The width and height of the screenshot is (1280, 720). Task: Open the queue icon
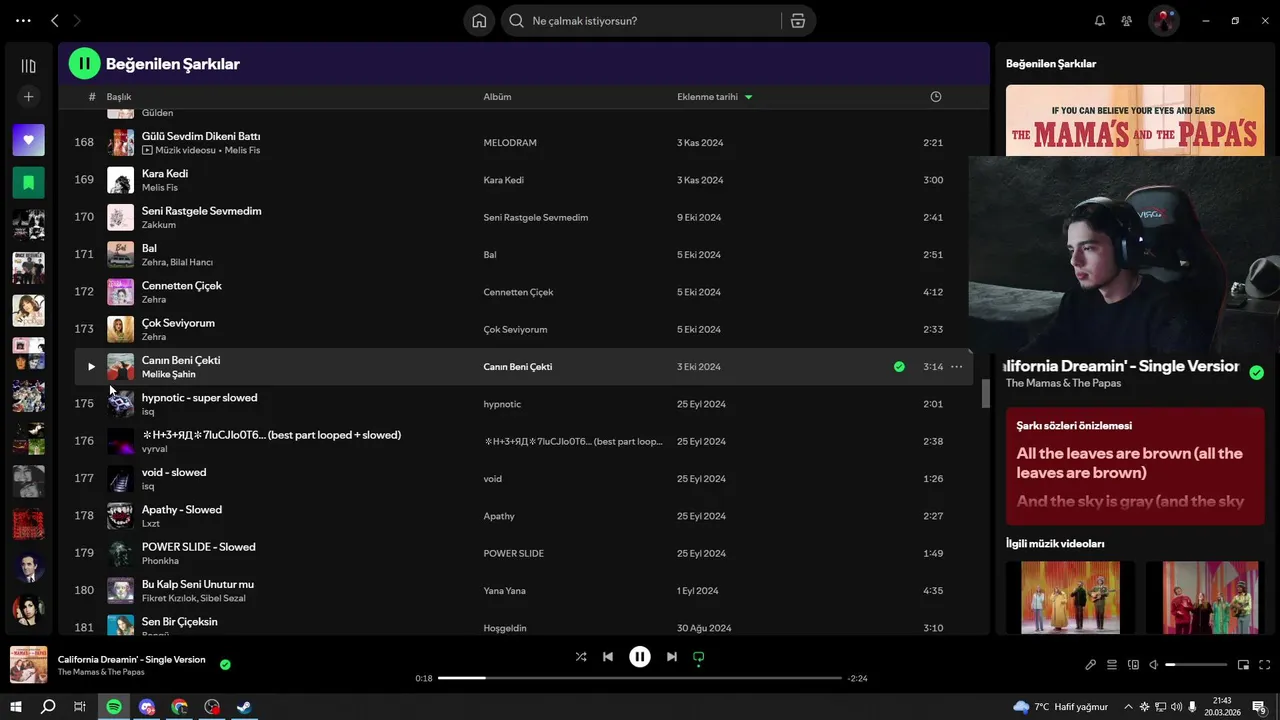(1111, 665)
